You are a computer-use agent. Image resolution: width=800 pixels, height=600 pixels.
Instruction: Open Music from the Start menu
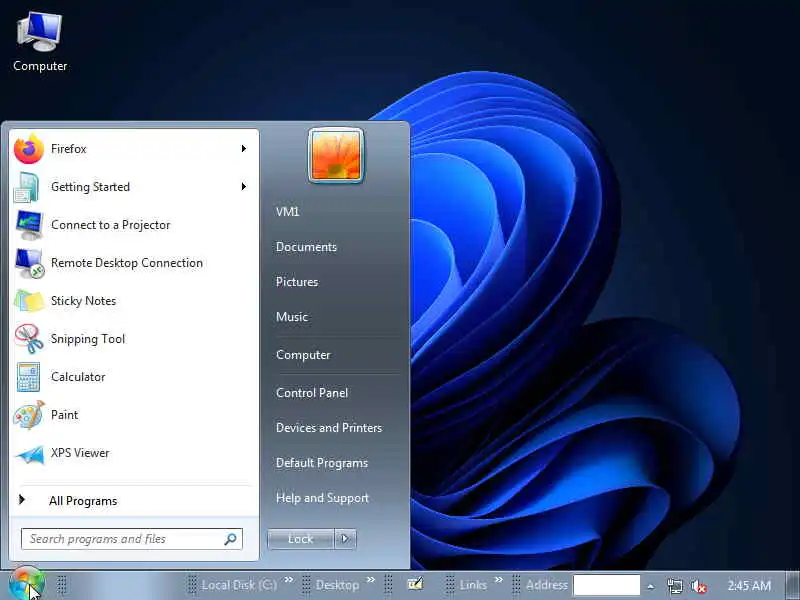click(x=292, y=317)
